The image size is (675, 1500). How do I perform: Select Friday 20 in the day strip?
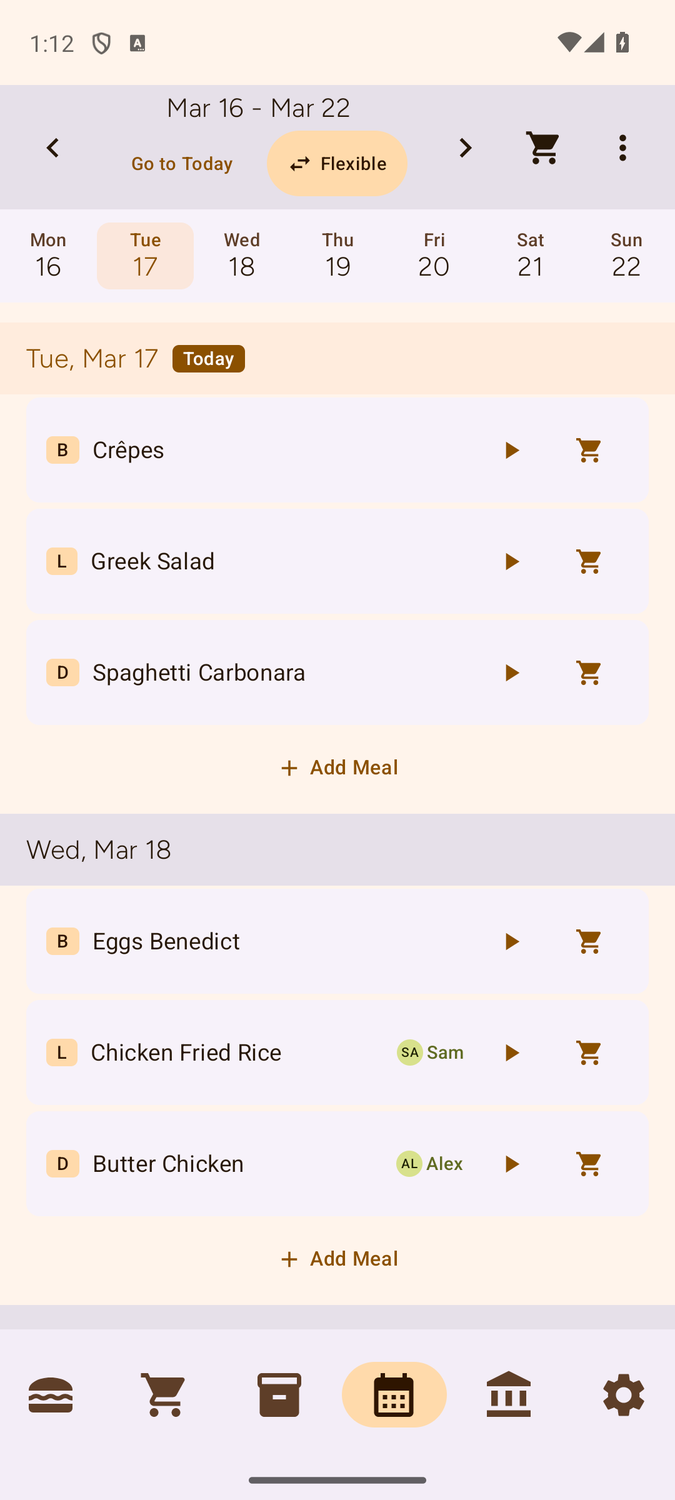pos(434,255)
